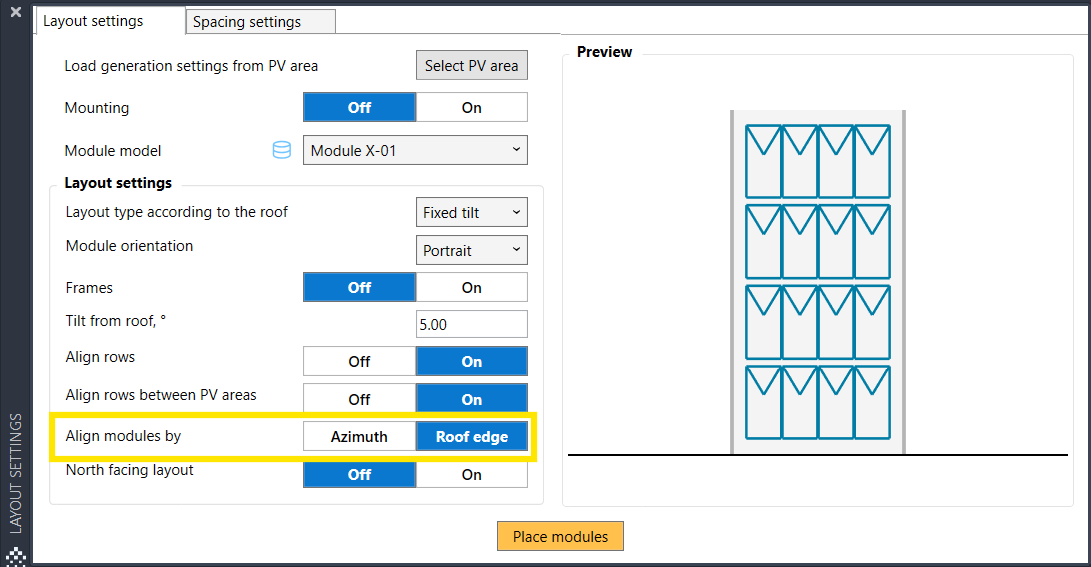
Task: Turn Off Align rows between PV areas
Action: click(360, 399)
